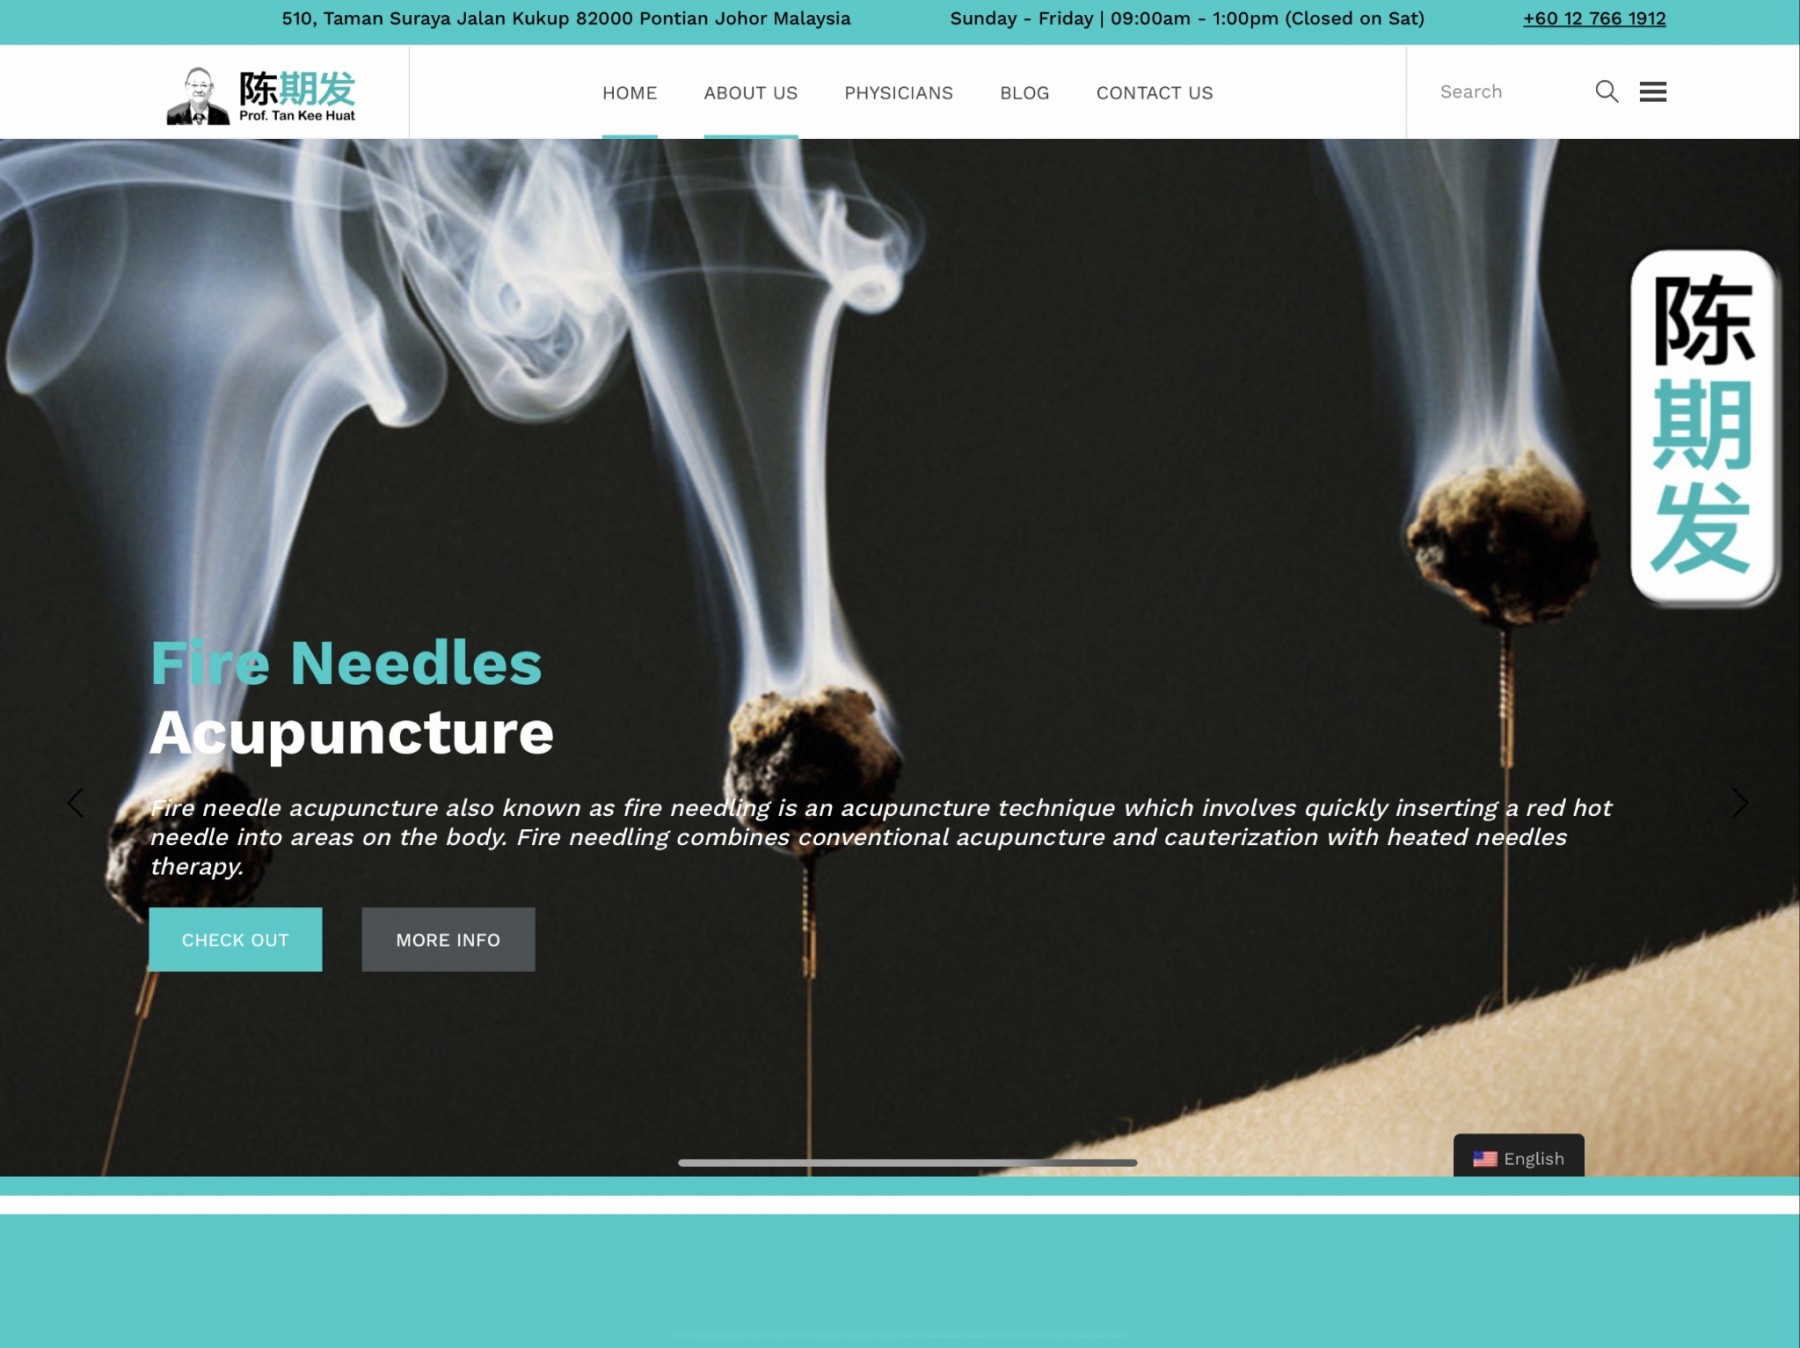The width and height of the screenshot is (1800, 1348).
Task: Click the US flag icon
Action: (x=1484, y=1159)
